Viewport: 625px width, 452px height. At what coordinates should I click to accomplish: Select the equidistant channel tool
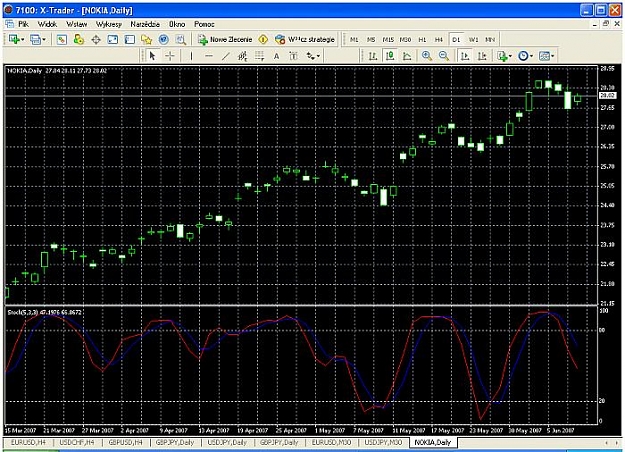pos(242,56)
